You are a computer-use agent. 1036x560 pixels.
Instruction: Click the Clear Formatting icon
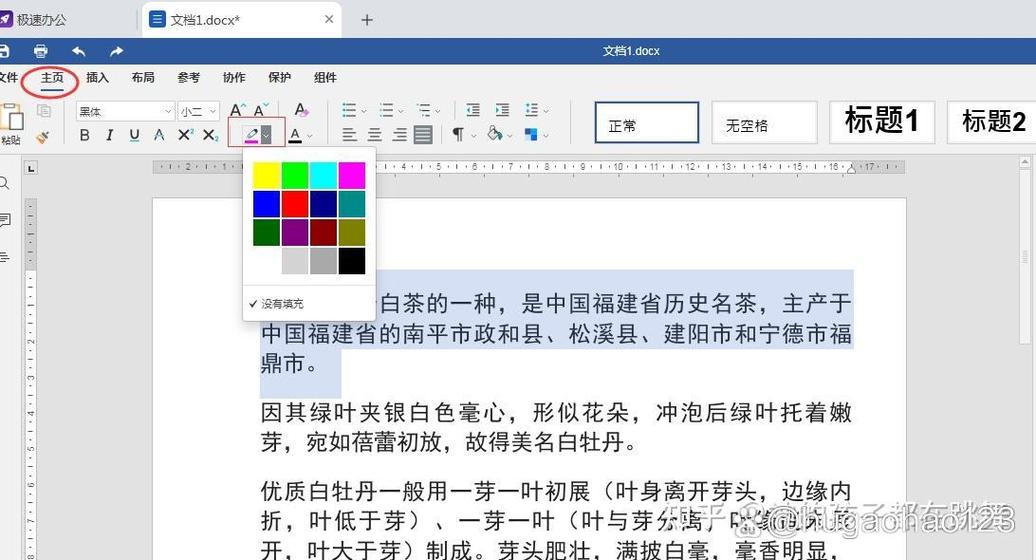coord(301,110)
